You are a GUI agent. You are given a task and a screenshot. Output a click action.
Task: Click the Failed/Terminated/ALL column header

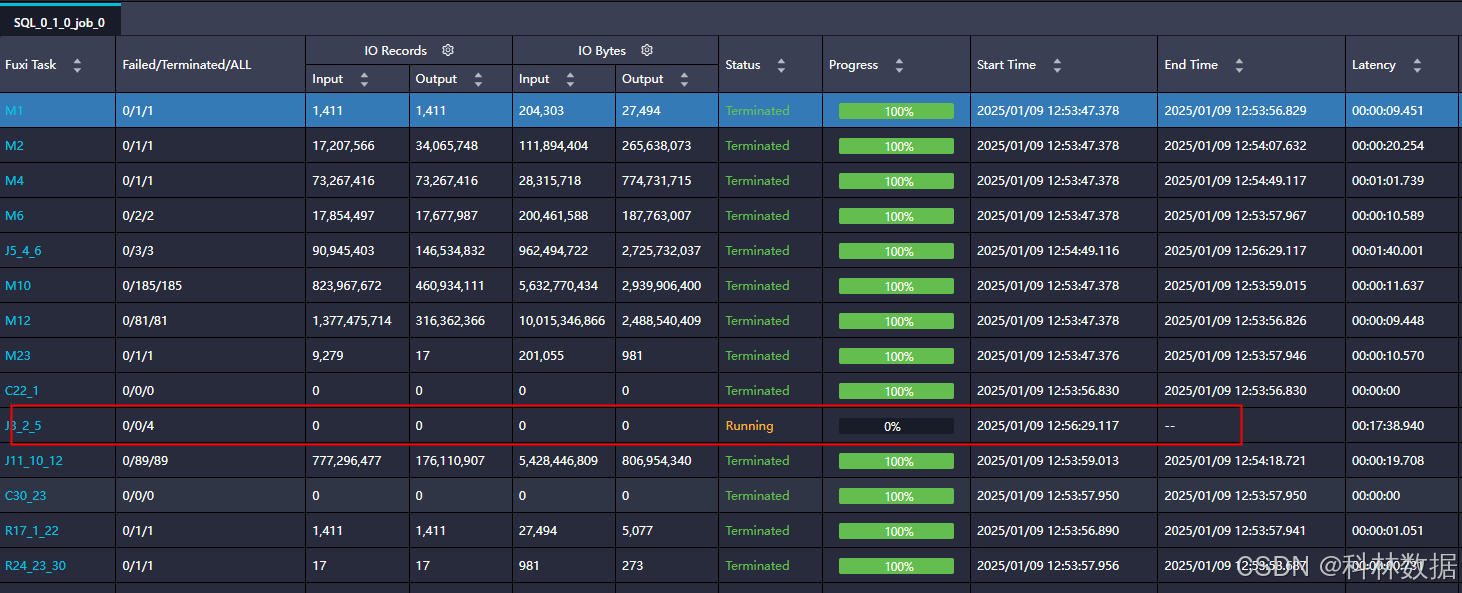coord(187,65)
